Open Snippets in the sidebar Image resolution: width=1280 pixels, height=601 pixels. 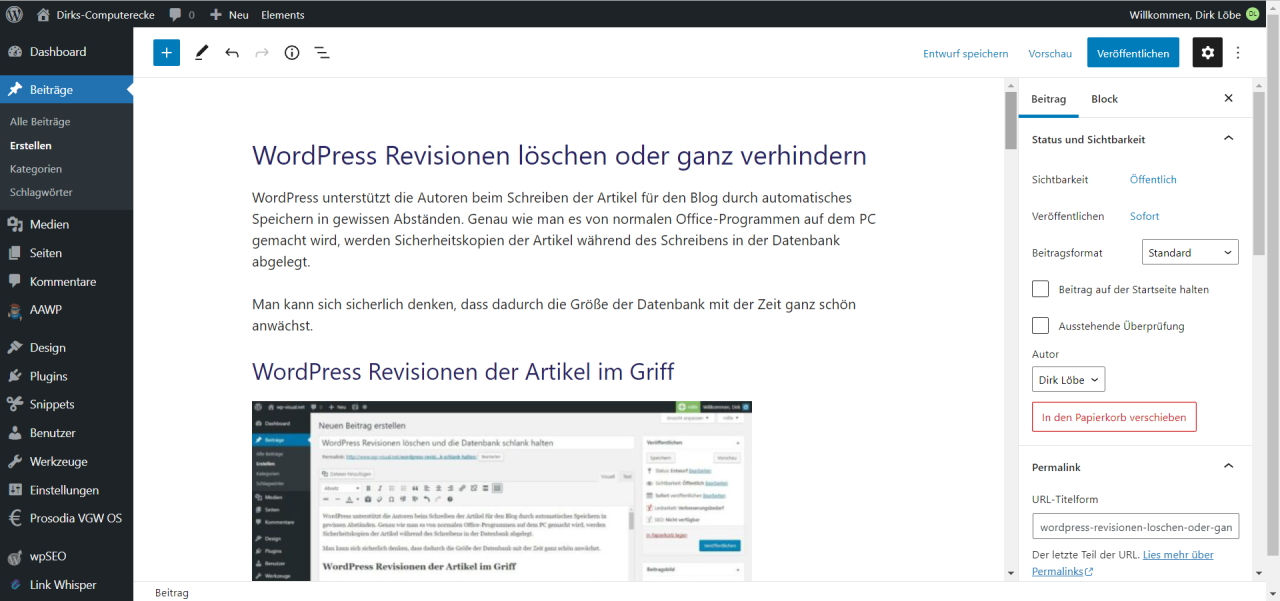(66, 405)
